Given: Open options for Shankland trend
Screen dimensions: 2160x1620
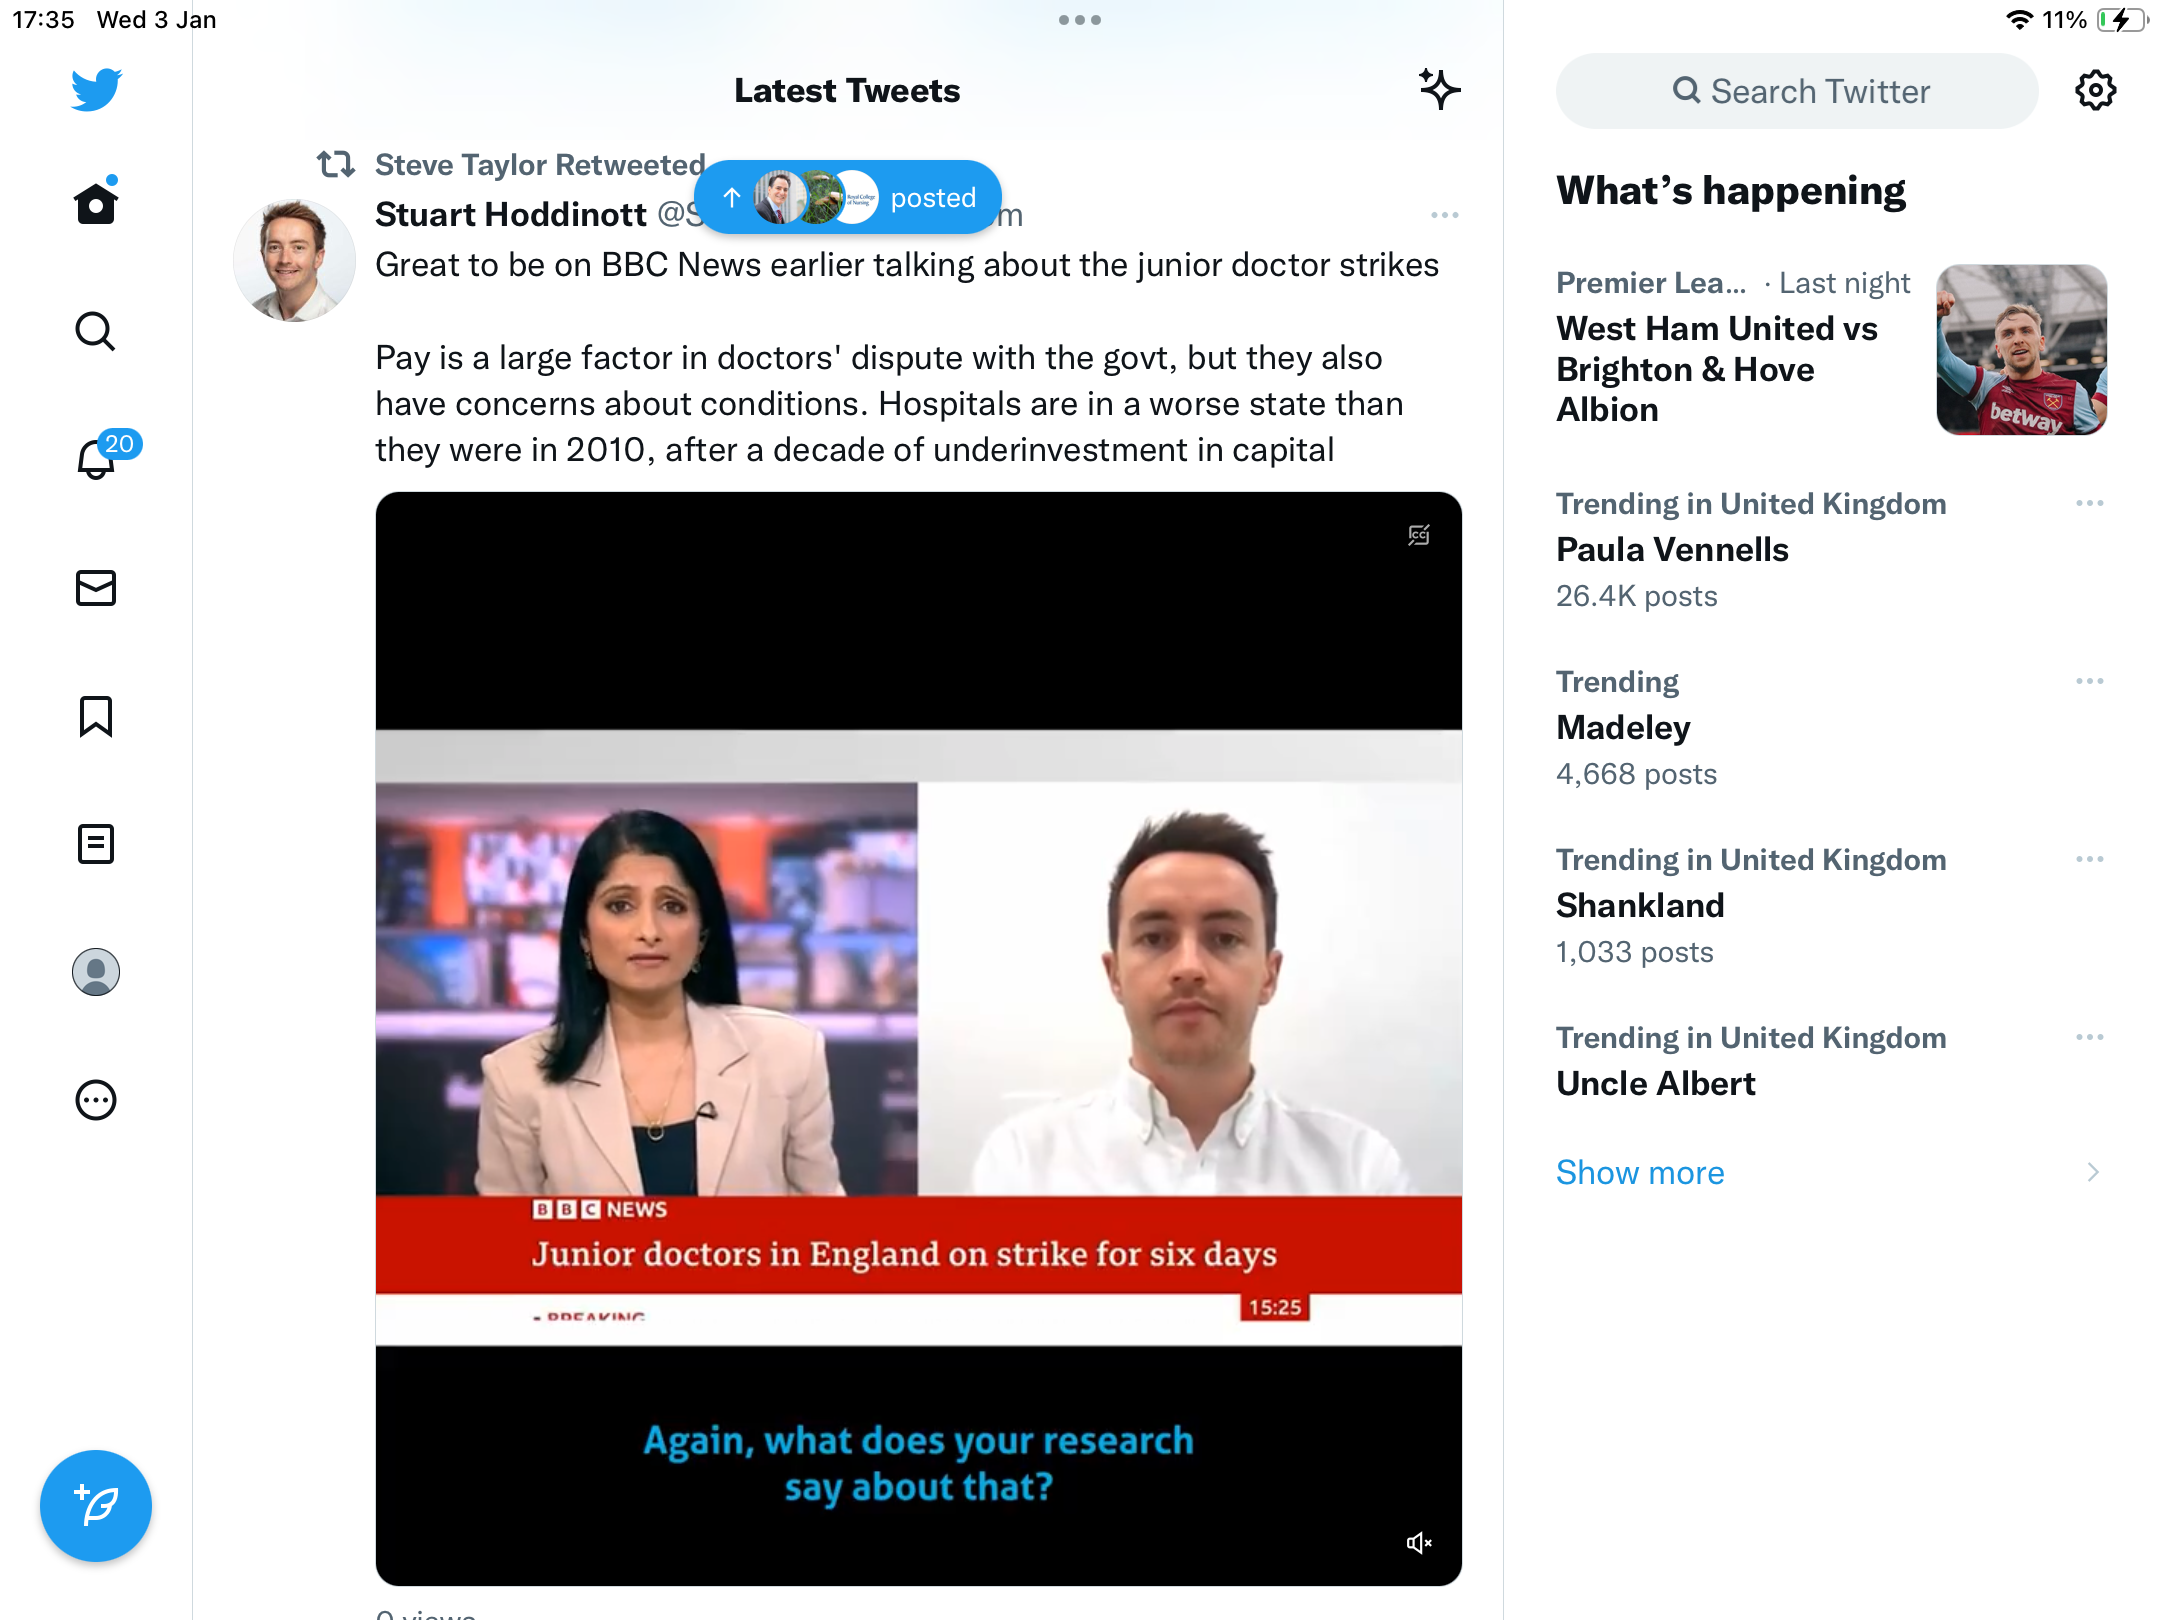Looking at the screenshot, I should pos(2089,859).
